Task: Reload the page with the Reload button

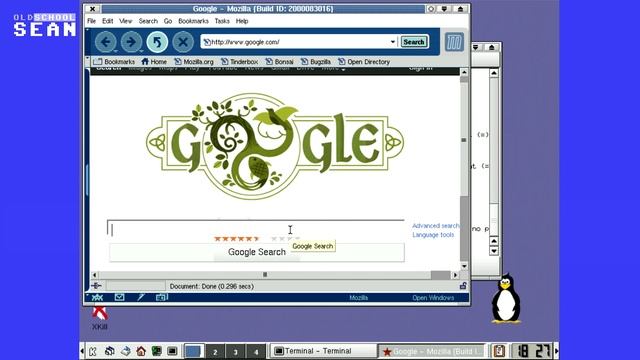Action: point(157,42)
